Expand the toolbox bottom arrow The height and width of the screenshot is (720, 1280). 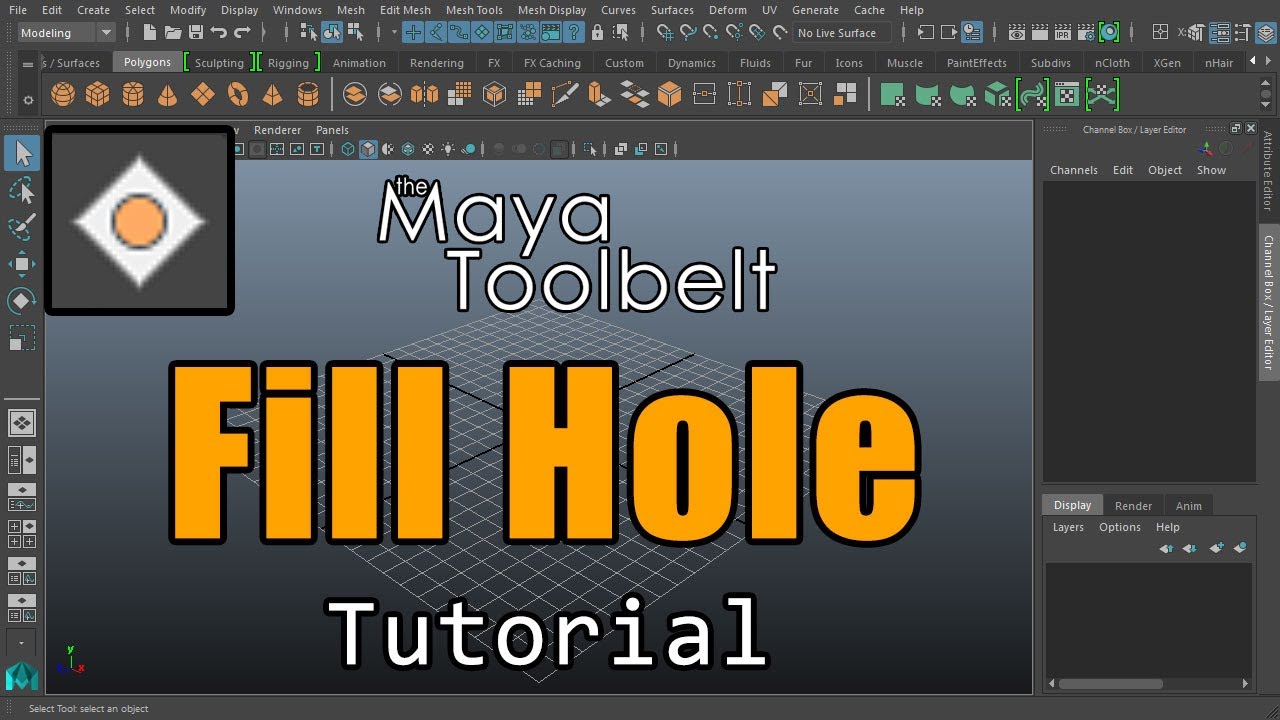(21, 643)
